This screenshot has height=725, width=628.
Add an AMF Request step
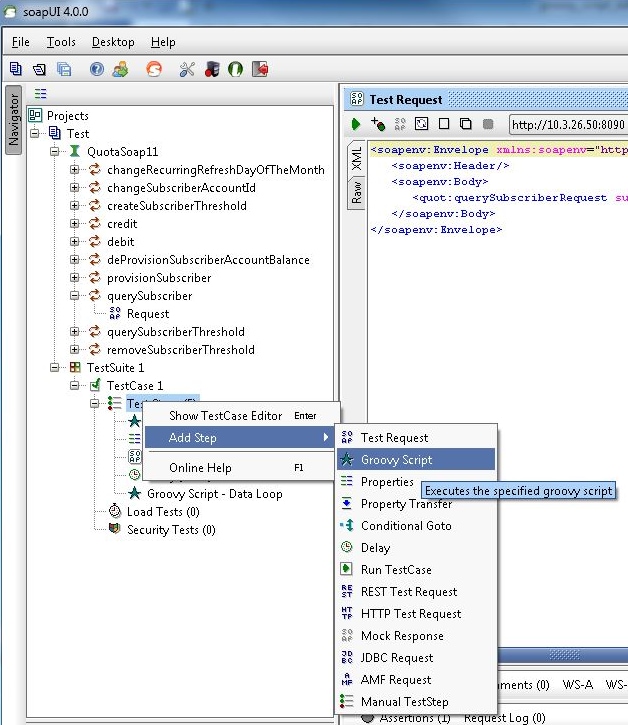(x=416, y=680)
